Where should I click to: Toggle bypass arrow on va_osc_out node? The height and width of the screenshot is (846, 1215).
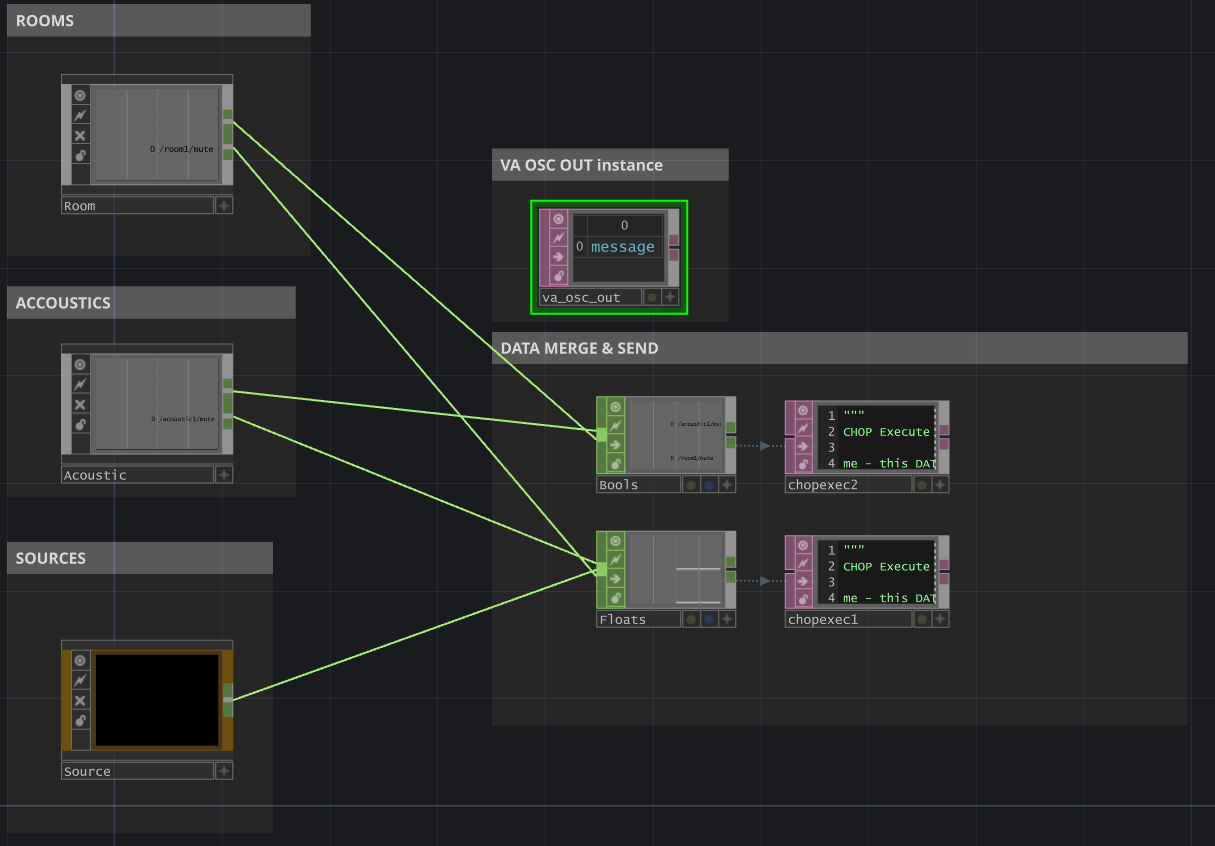[558, 257]
